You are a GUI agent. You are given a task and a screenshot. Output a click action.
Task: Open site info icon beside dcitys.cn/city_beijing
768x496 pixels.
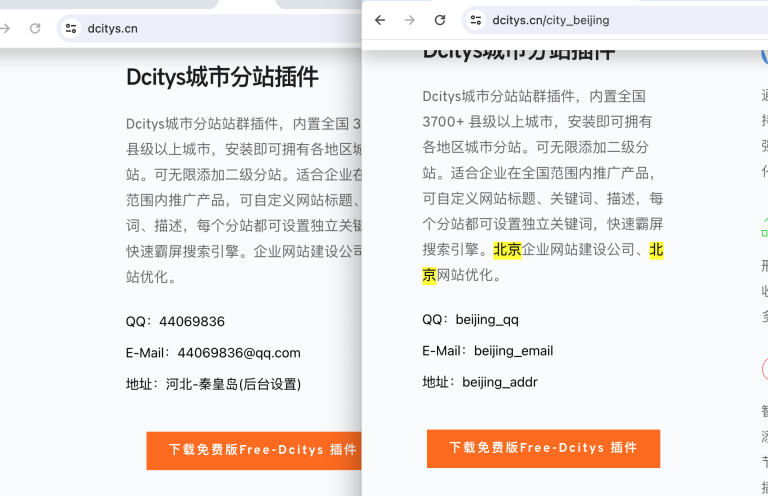(x=476, y=20)
